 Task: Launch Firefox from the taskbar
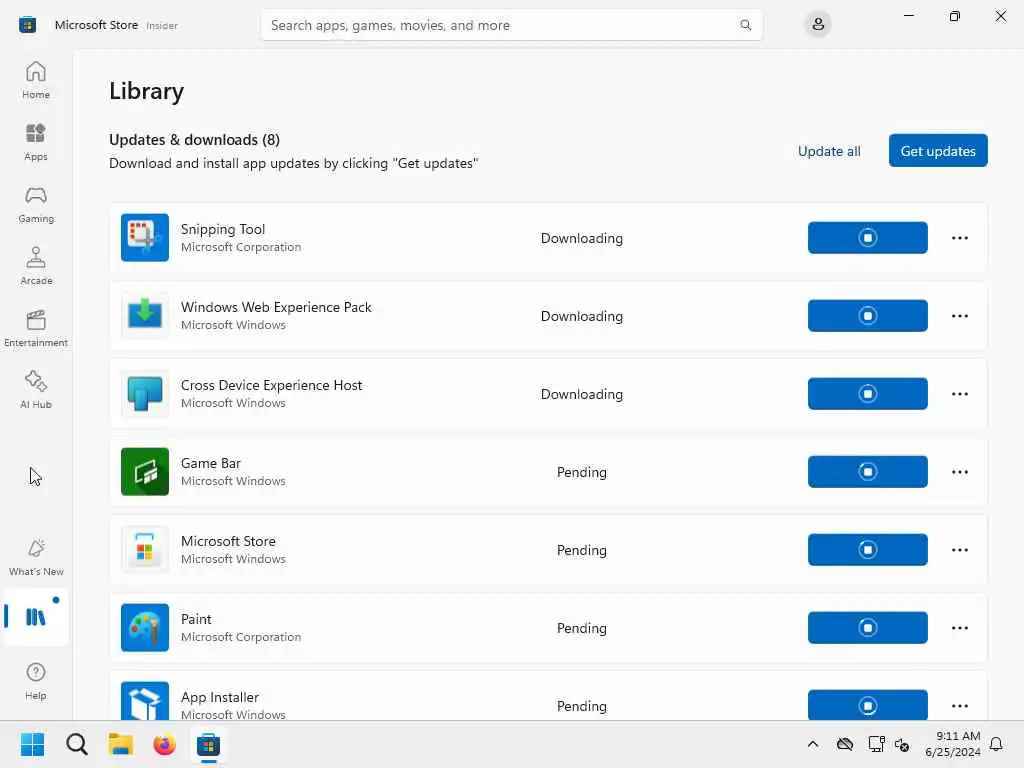pyautogui.click(x=165, y=744)
